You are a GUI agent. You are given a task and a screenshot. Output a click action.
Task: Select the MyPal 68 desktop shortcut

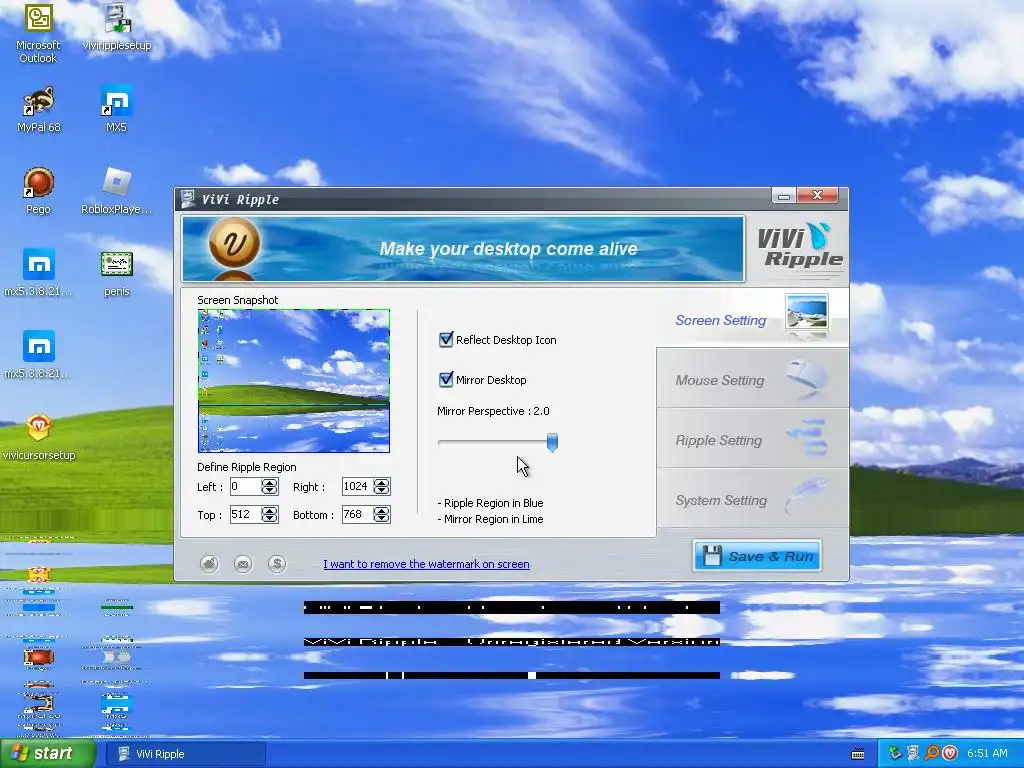(39, 110)
